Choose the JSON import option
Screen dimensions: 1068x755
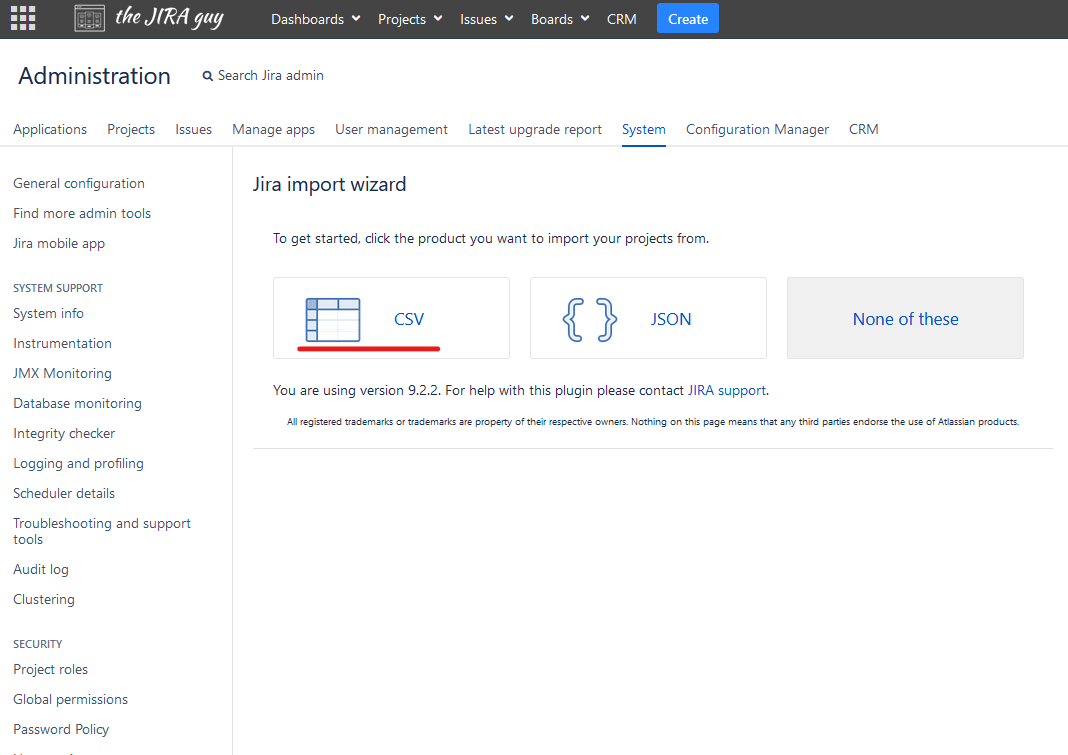point(648,318)
